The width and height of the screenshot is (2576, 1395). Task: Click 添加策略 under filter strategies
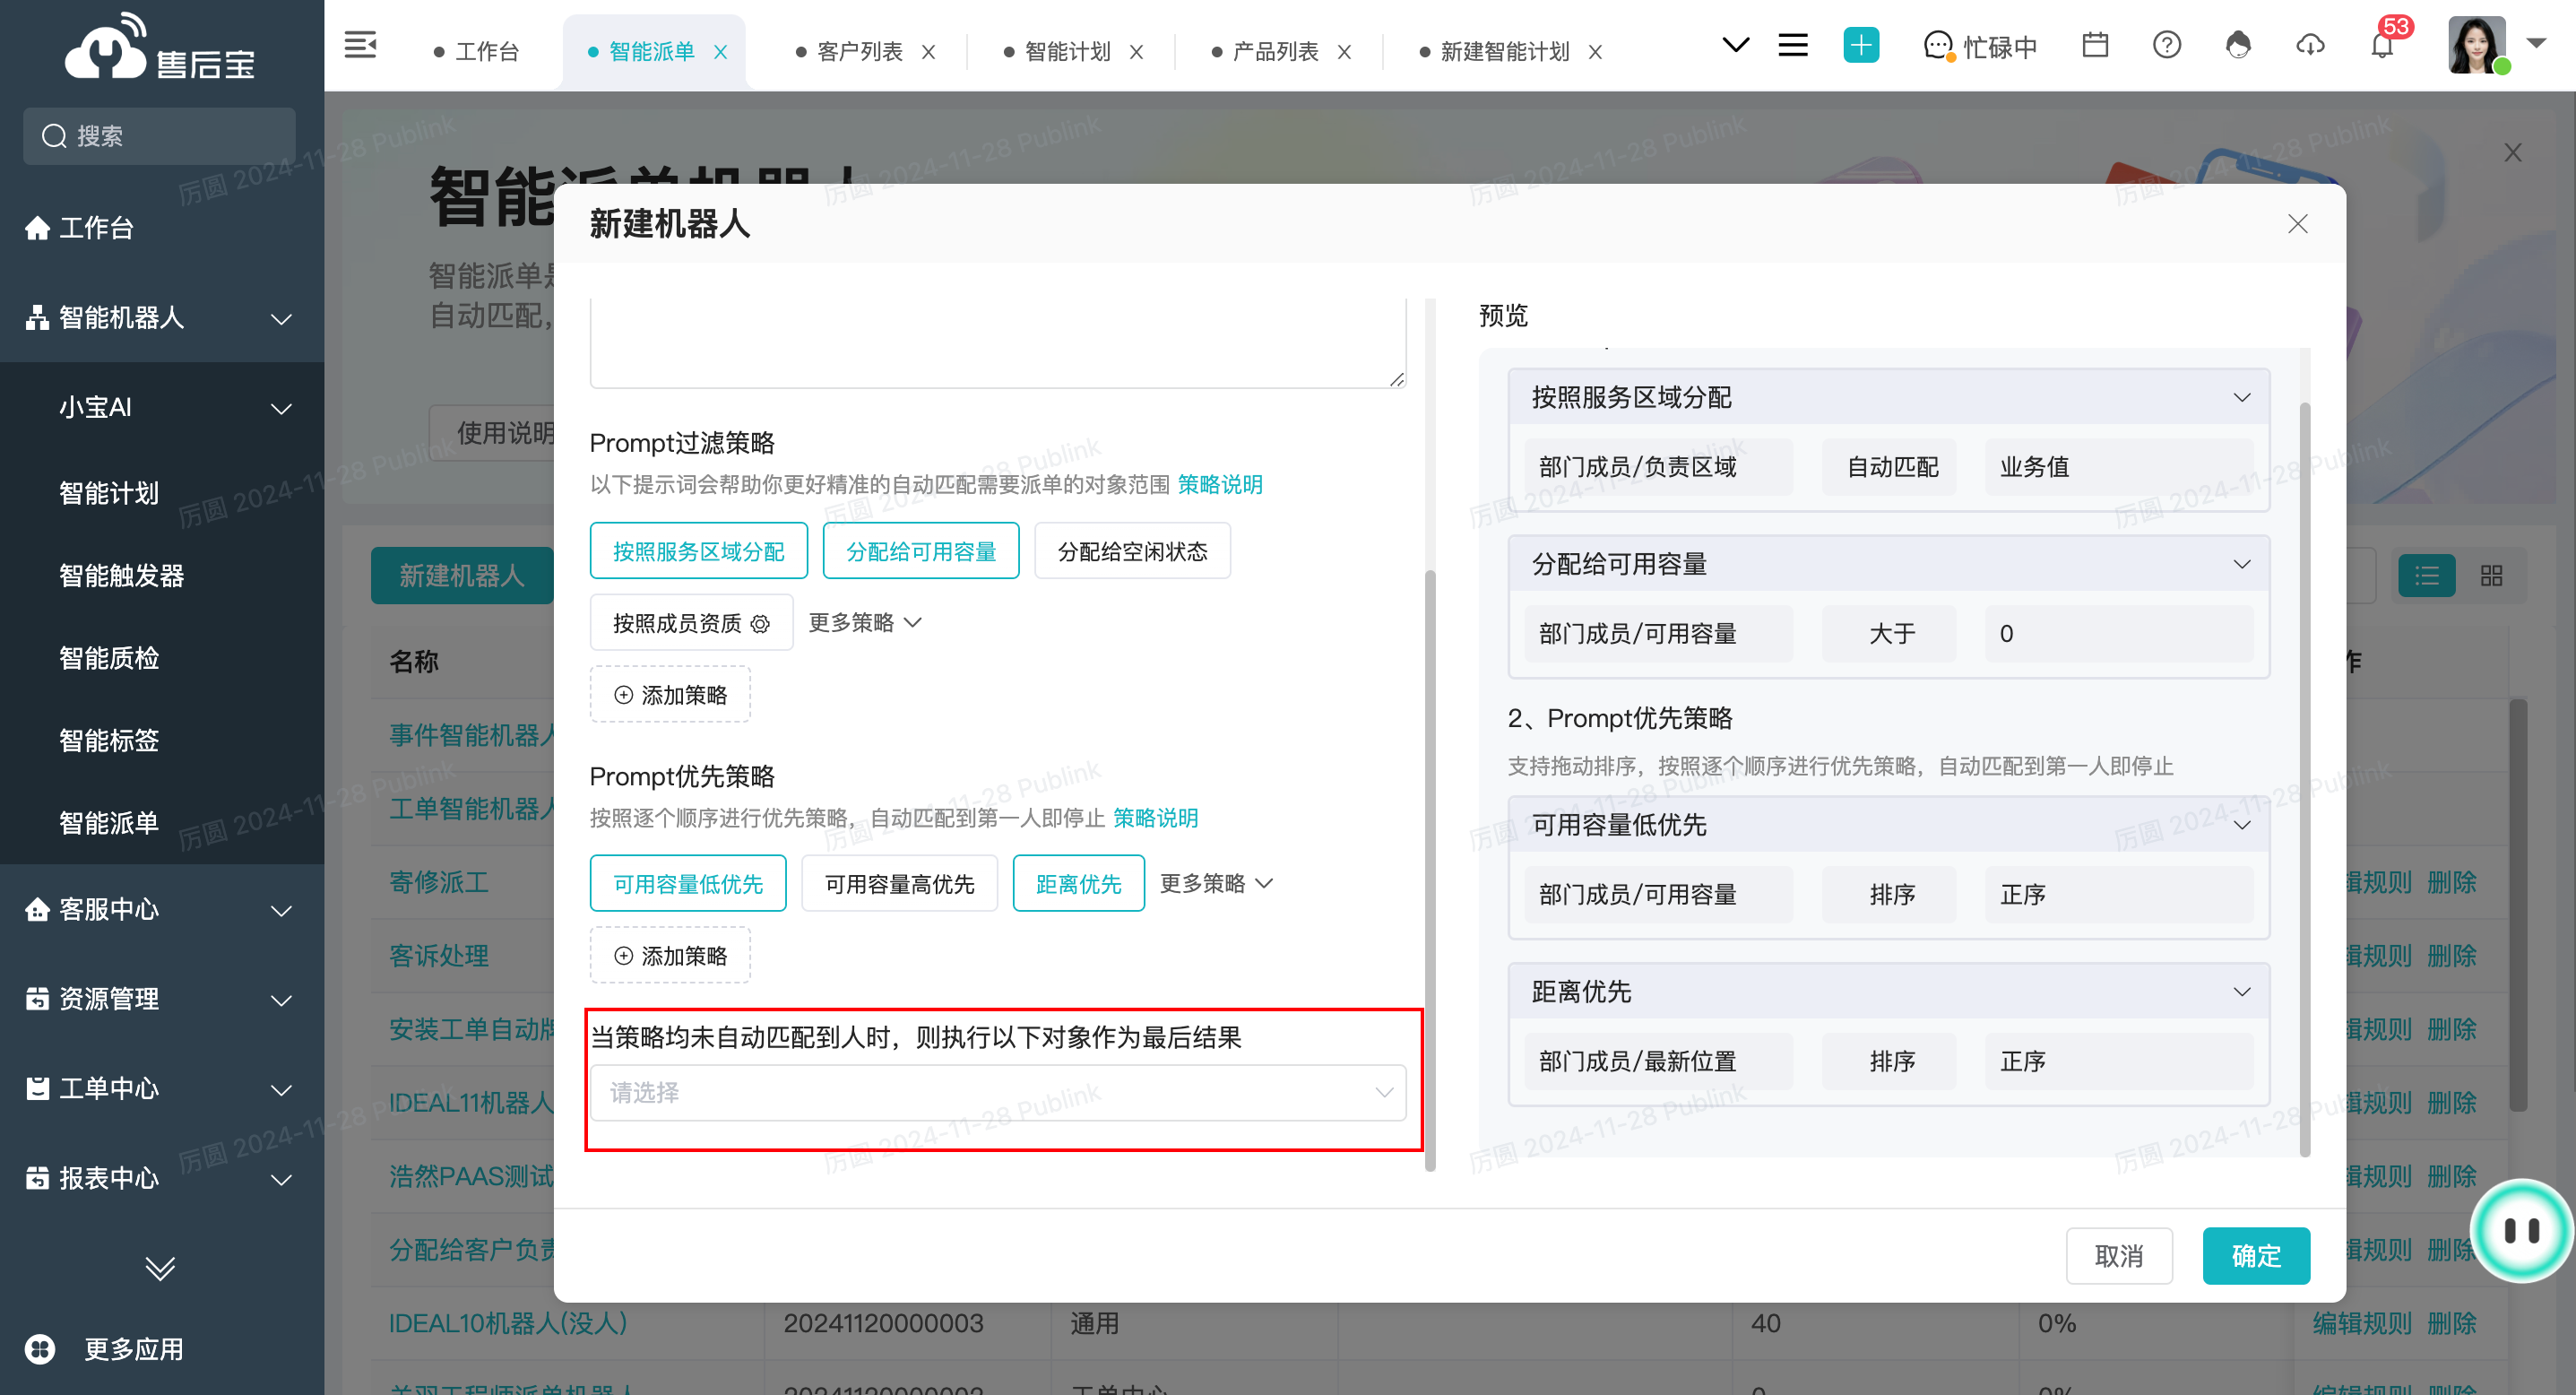[x=670, y=695]
